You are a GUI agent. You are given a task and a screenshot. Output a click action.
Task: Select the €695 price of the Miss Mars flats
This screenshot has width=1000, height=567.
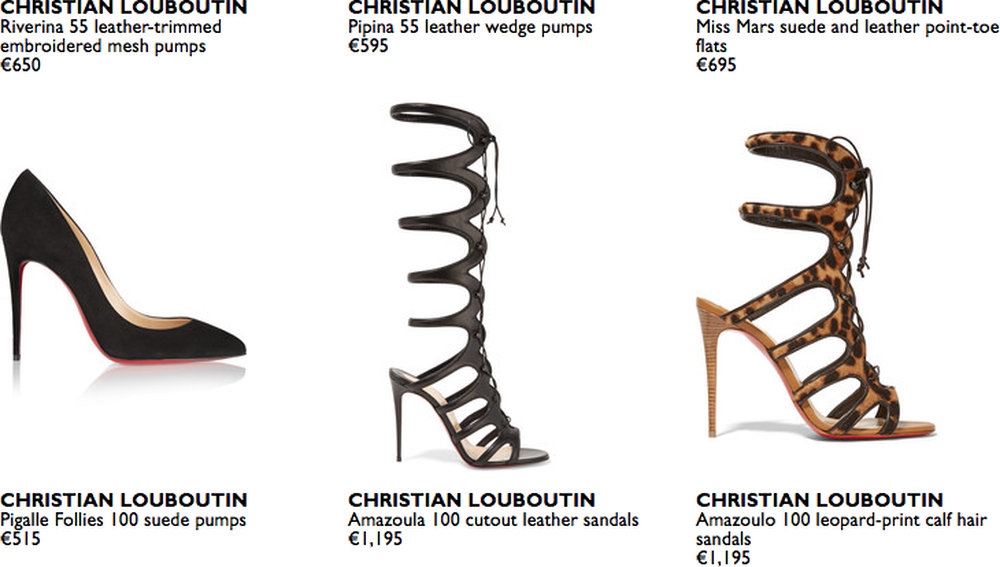716,65
